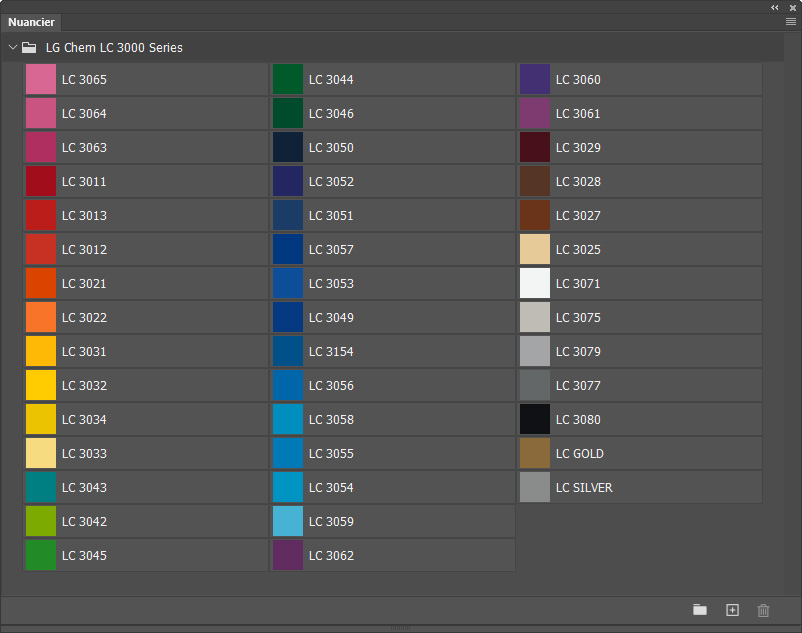Select the LC 3022 orange swatch
The width and height of the screenshot is (802, 633).
click(41, 317)
